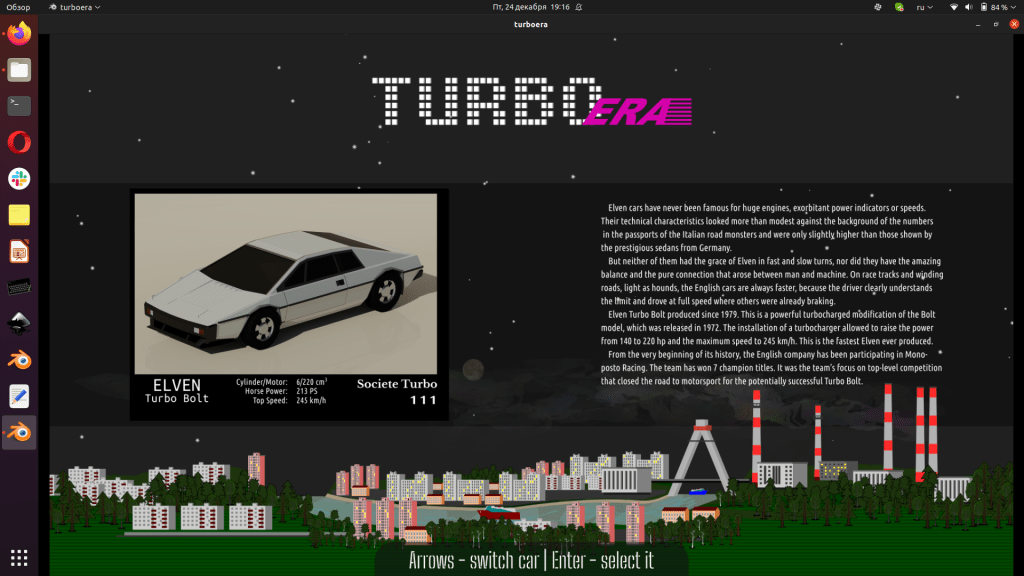Click the Обзор activities menu
The image size is (1024, 576).
[17, 7]
